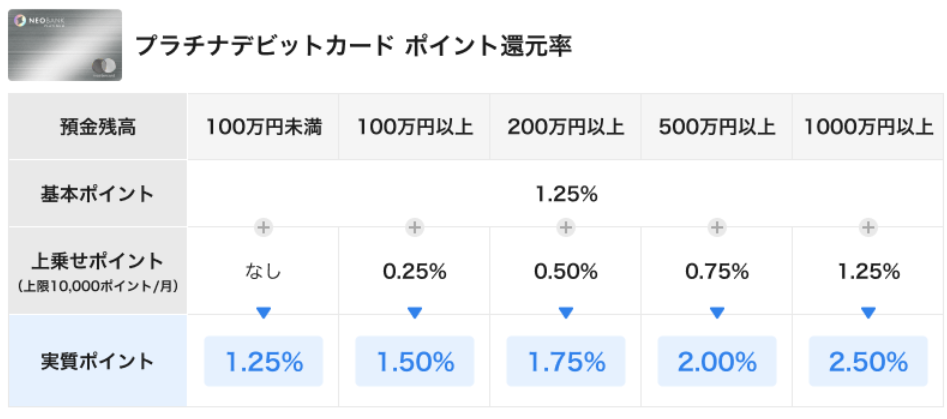Click the plus icon above 0.75%
Screen dimensions: 947x419
click(x=717, y=228)
